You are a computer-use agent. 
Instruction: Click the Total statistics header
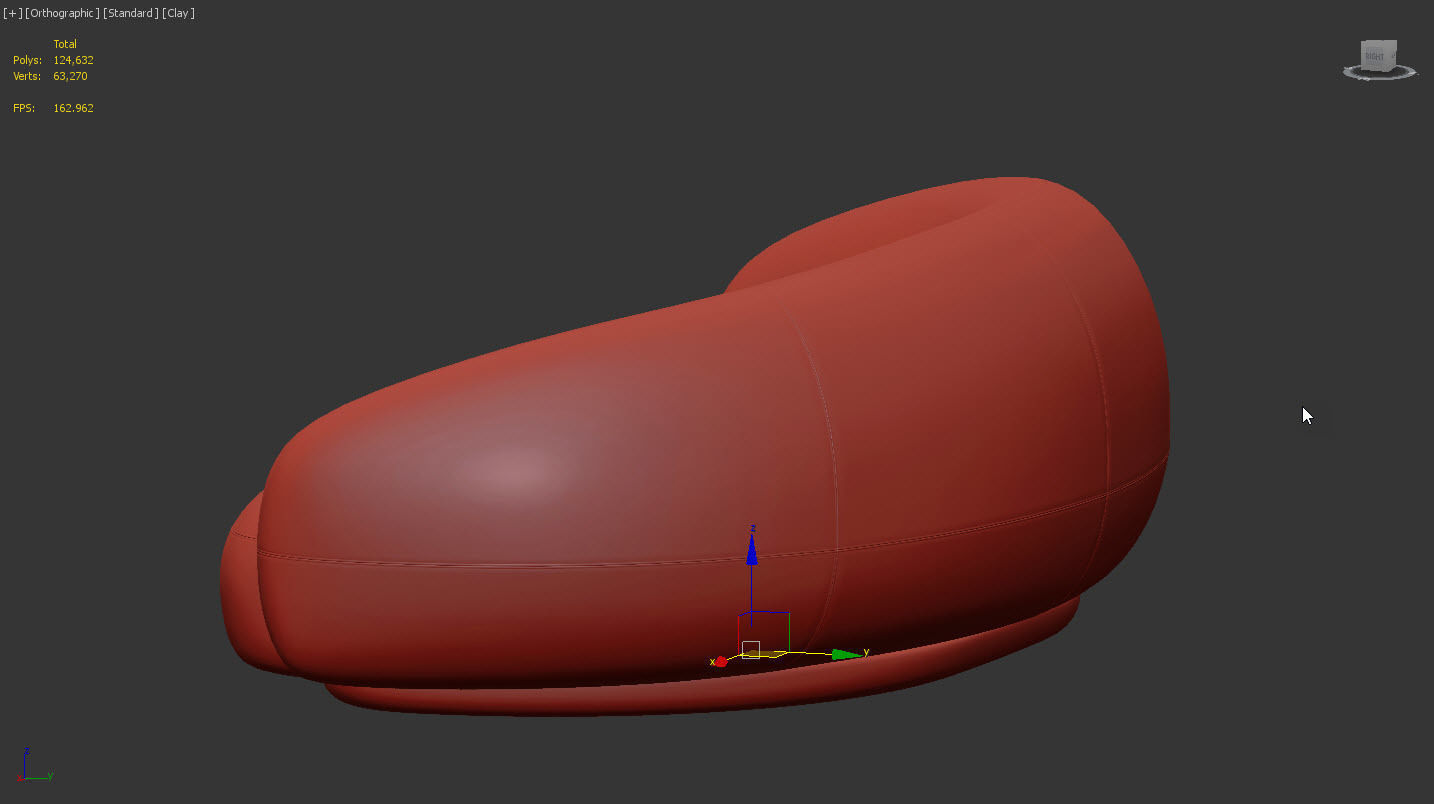click(65, 44)
